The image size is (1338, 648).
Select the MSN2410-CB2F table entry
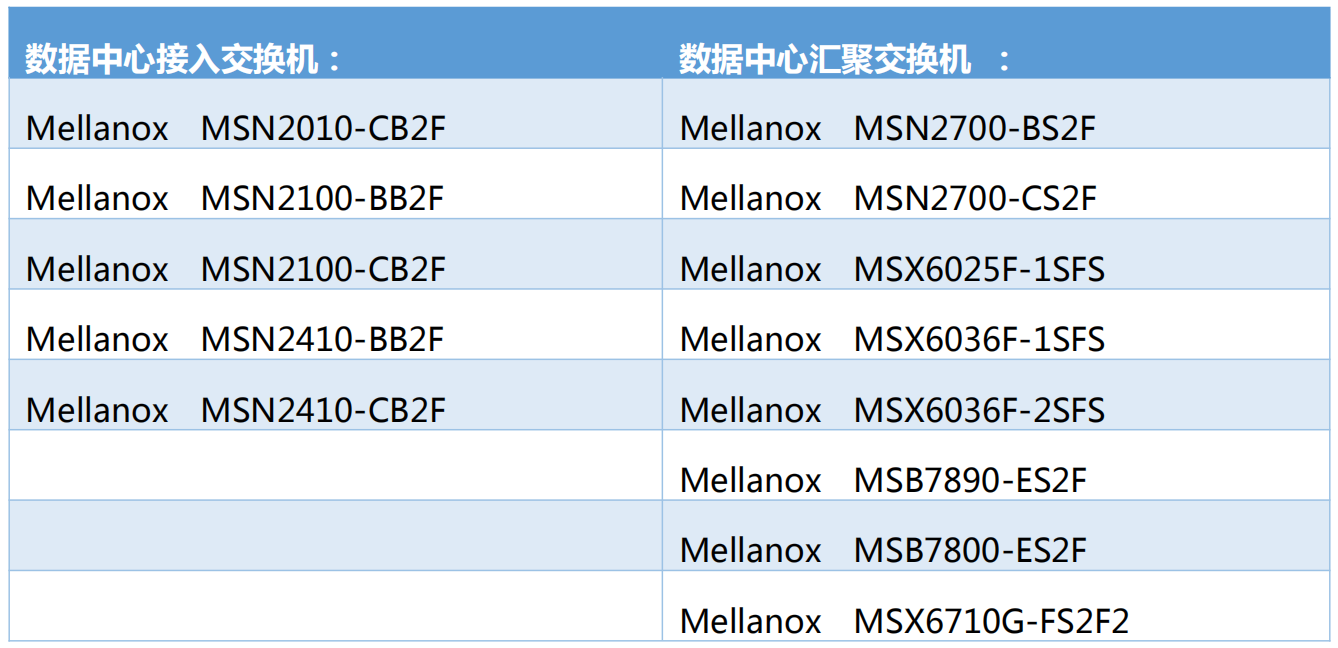click(x=323, y=410)
